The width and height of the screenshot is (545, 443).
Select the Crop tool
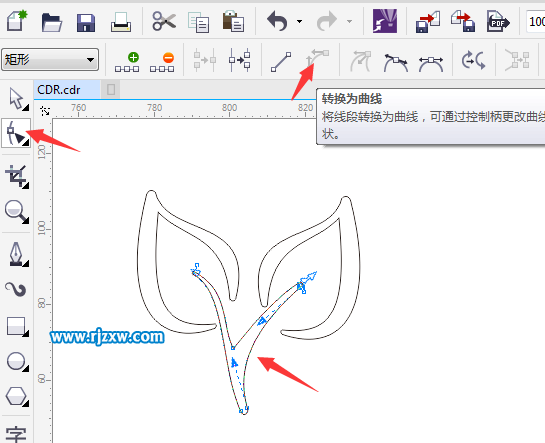tap(16, 176)
